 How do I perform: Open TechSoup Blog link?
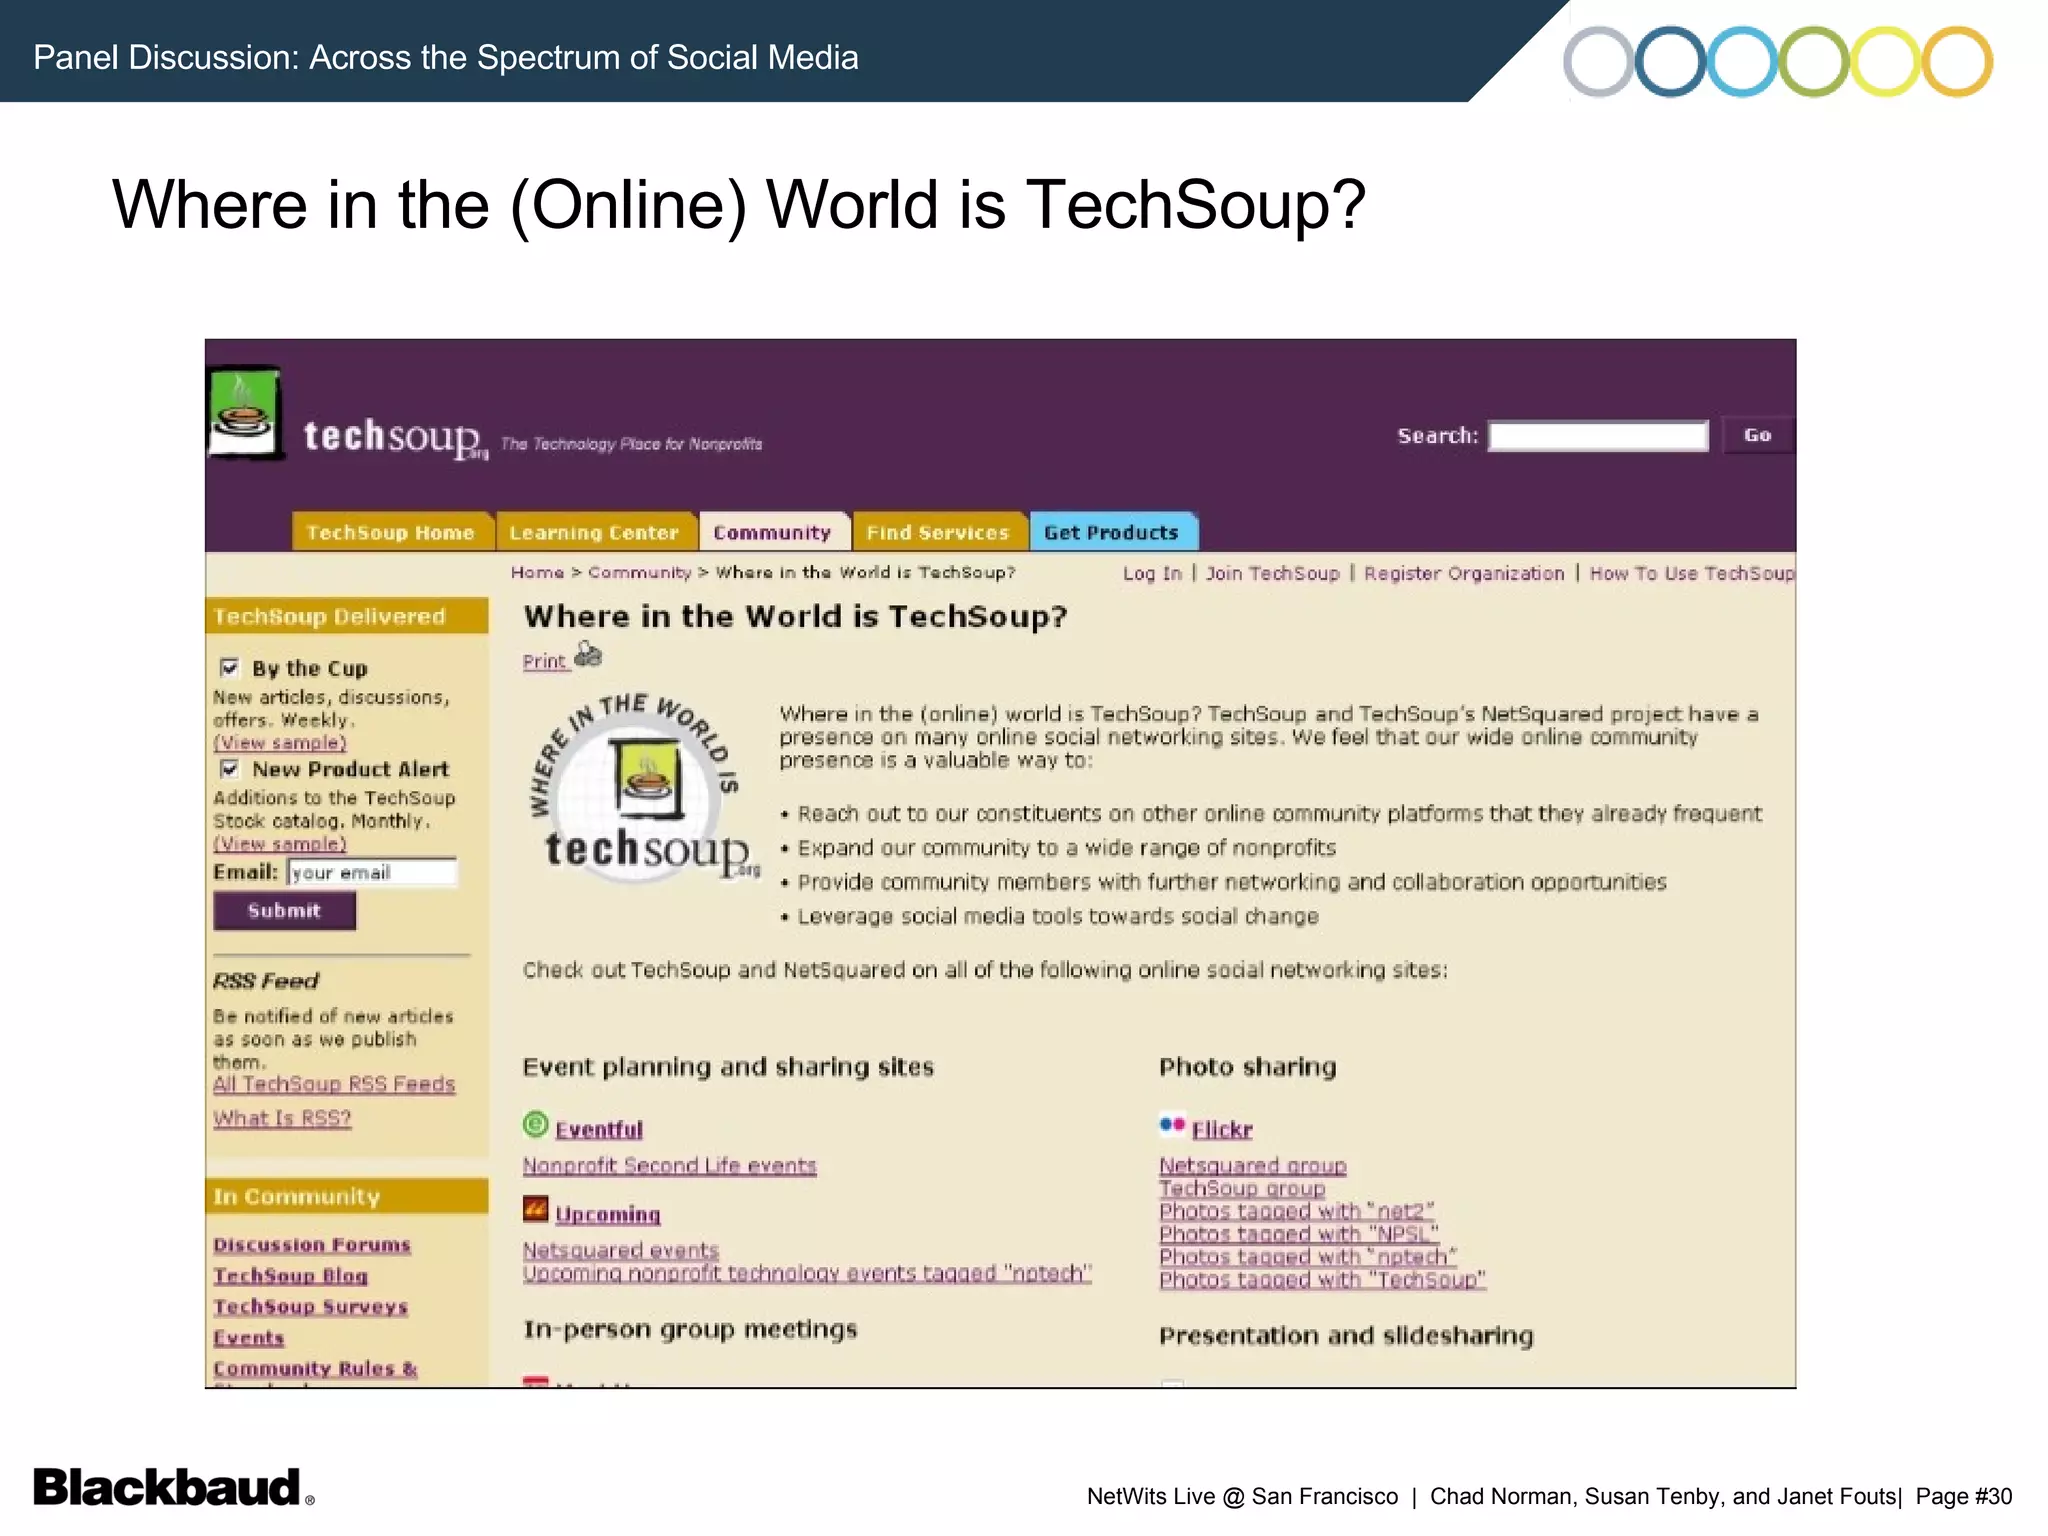coord(291,1276)
